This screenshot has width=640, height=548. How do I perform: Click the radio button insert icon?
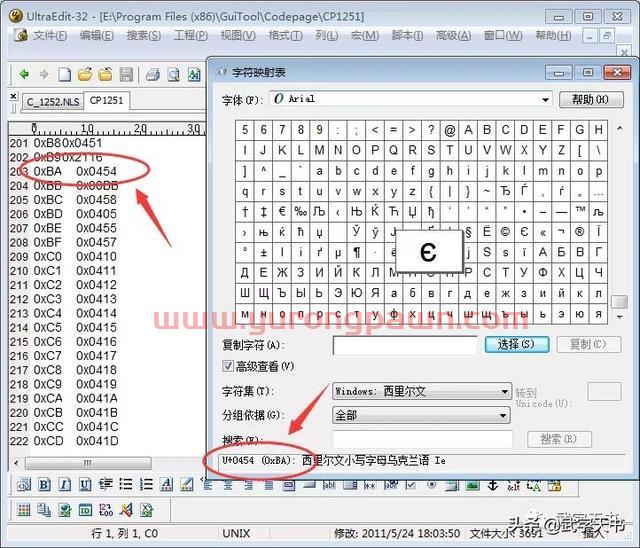pos(432,485)
